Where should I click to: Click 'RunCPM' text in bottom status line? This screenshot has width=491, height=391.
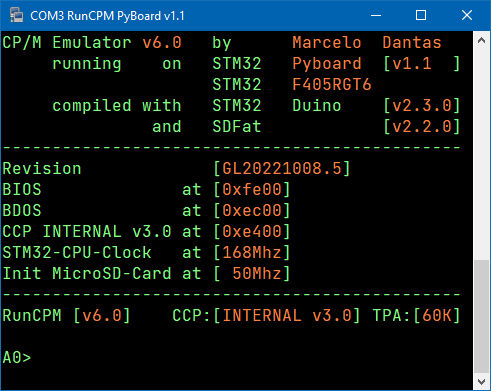32,315
